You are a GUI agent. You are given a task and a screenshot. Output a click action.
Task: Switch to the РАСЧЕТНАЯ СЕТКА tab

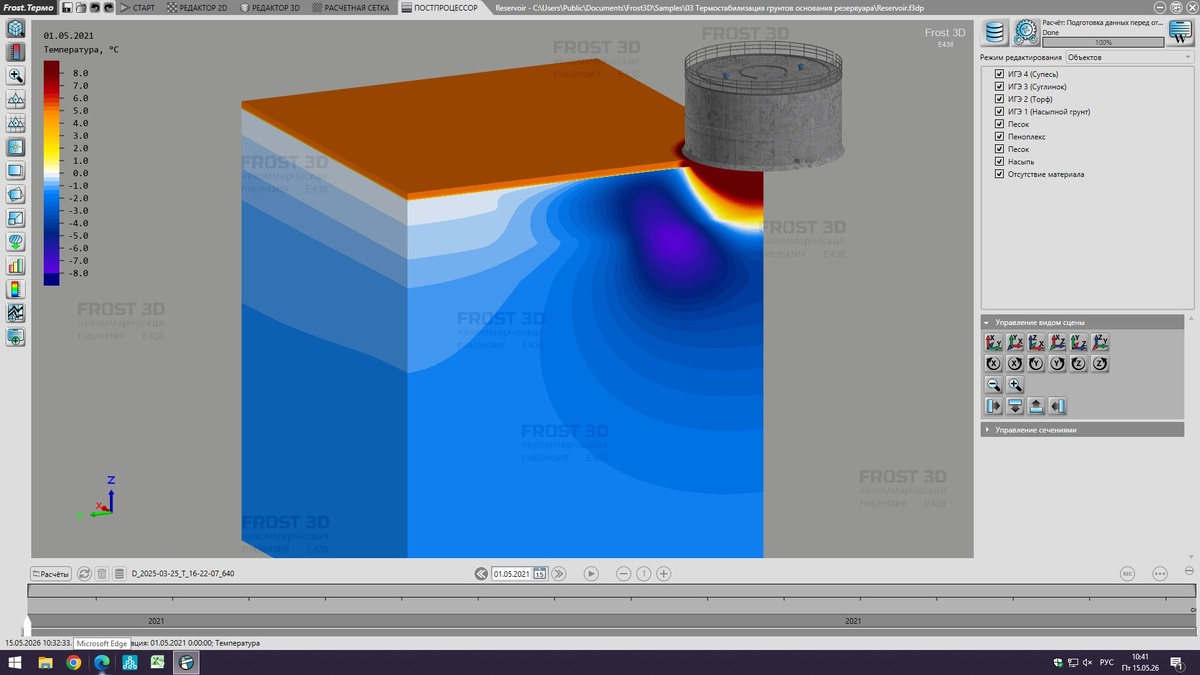[x=351, y=7]
